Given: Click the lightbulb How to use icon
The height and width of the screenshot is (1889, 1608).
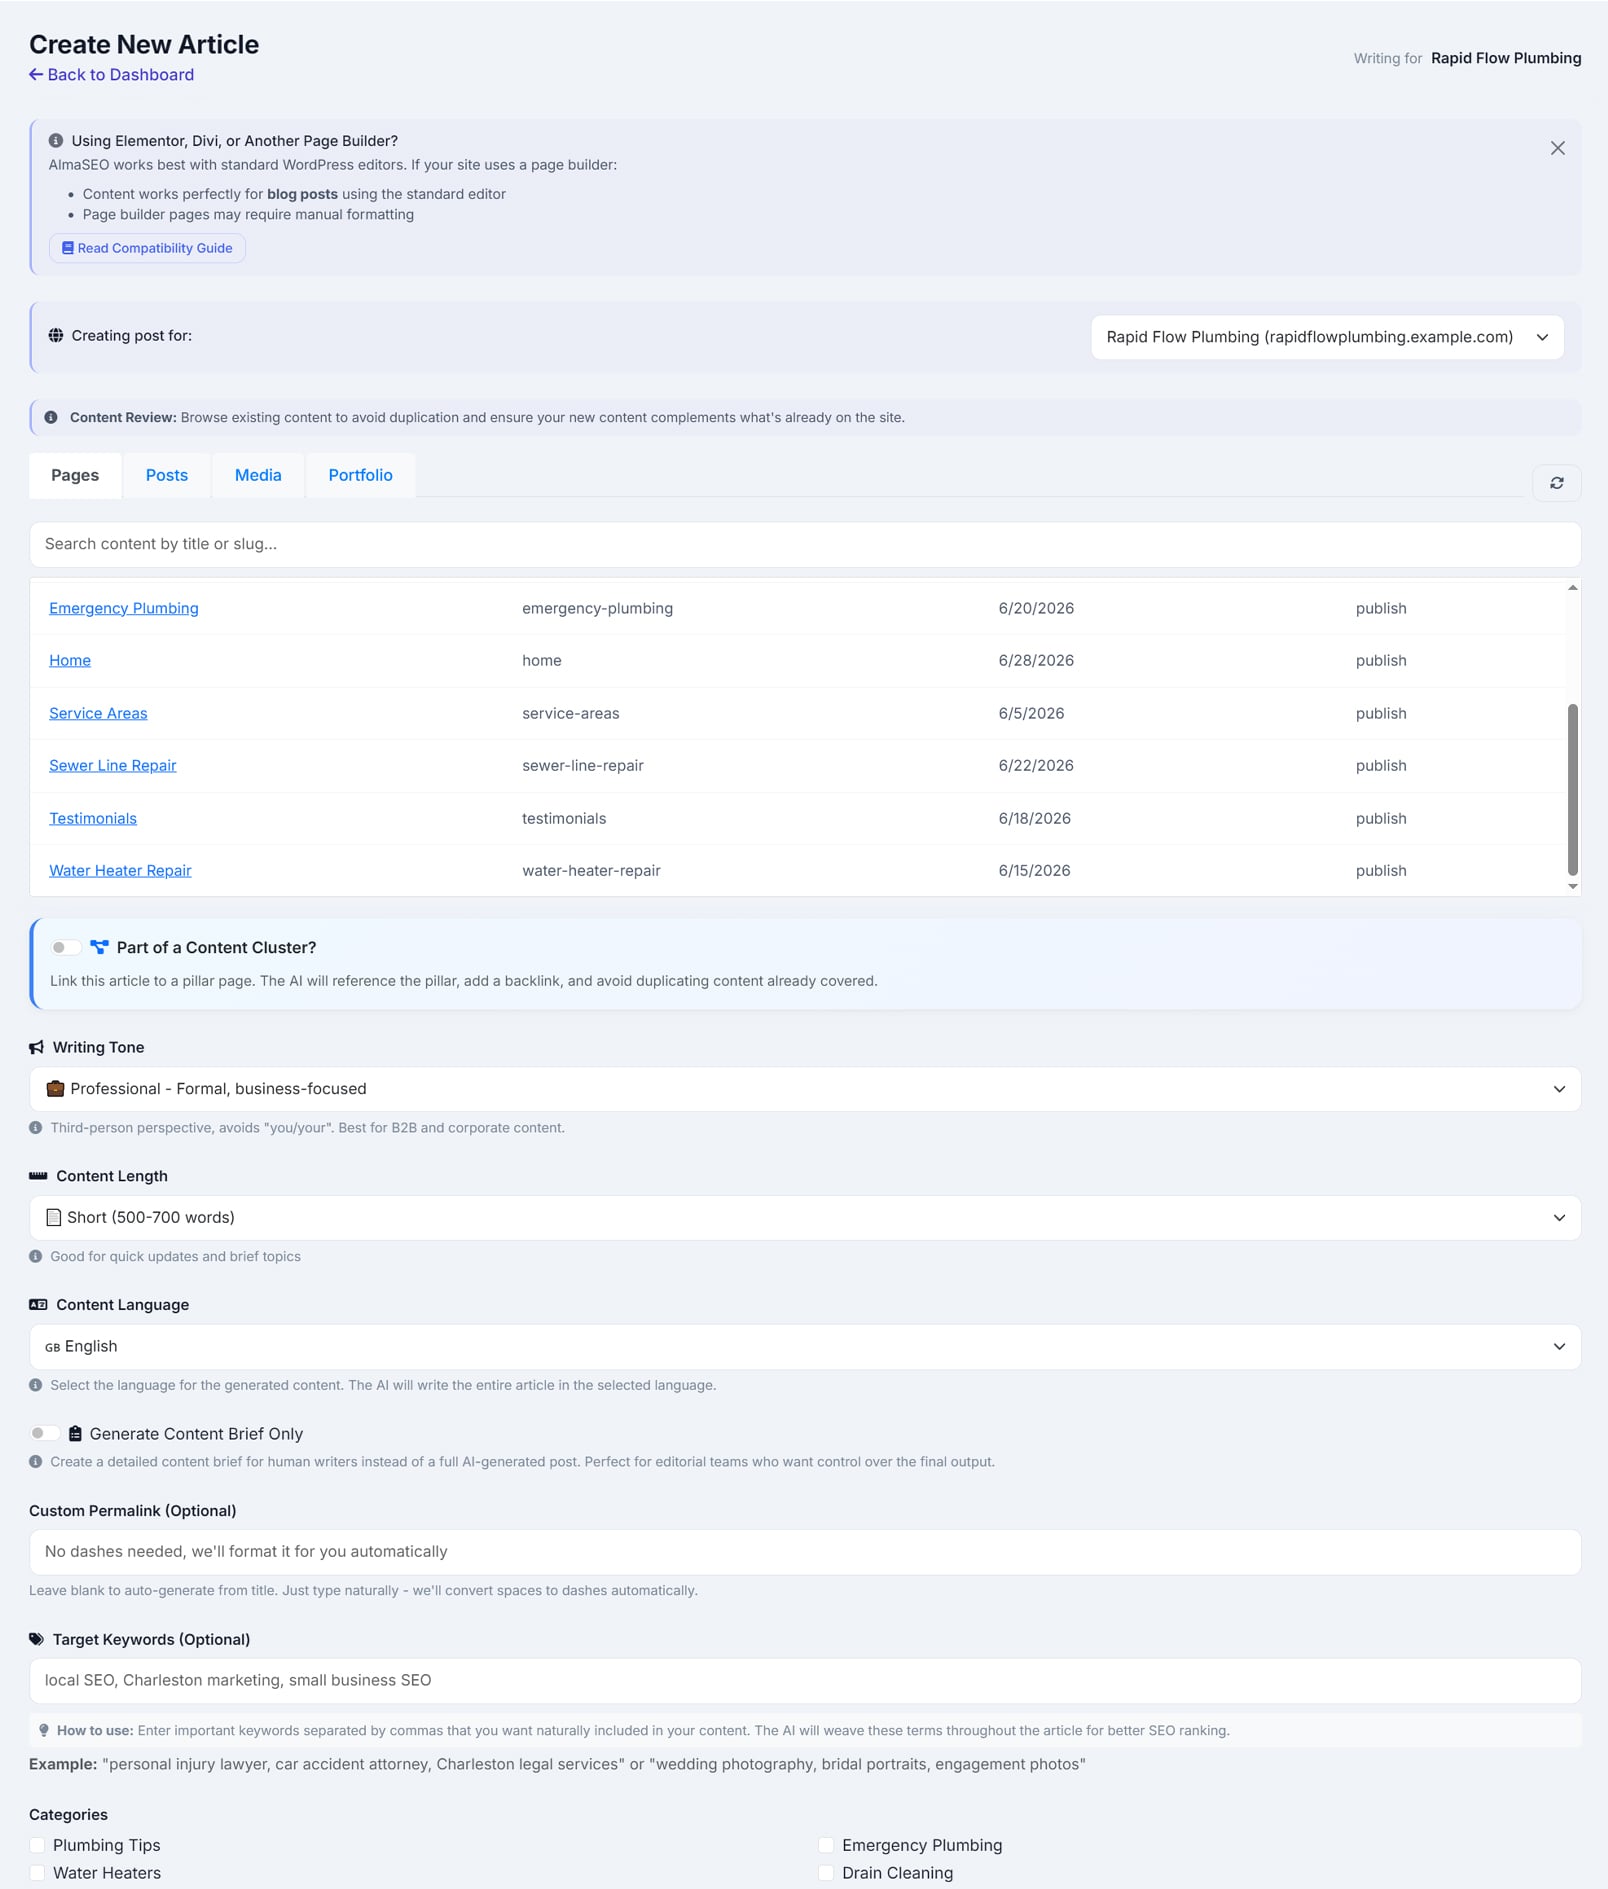Looking at the screenshot, I should tap(44, 1730).
